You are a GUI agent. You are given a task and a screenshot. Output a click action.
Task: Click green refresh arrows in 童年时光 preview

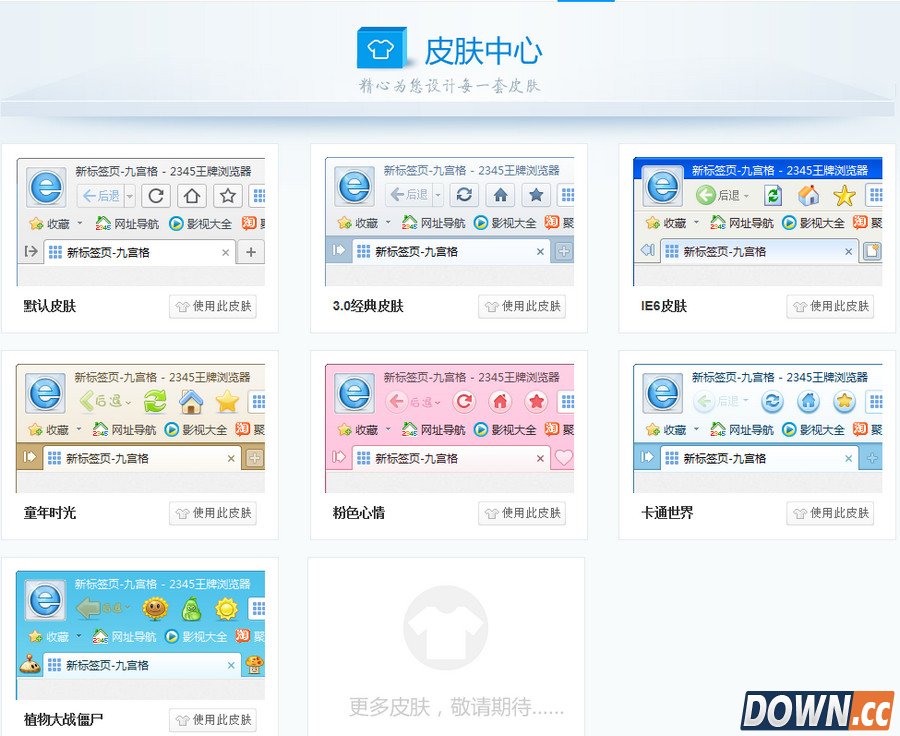155,402
